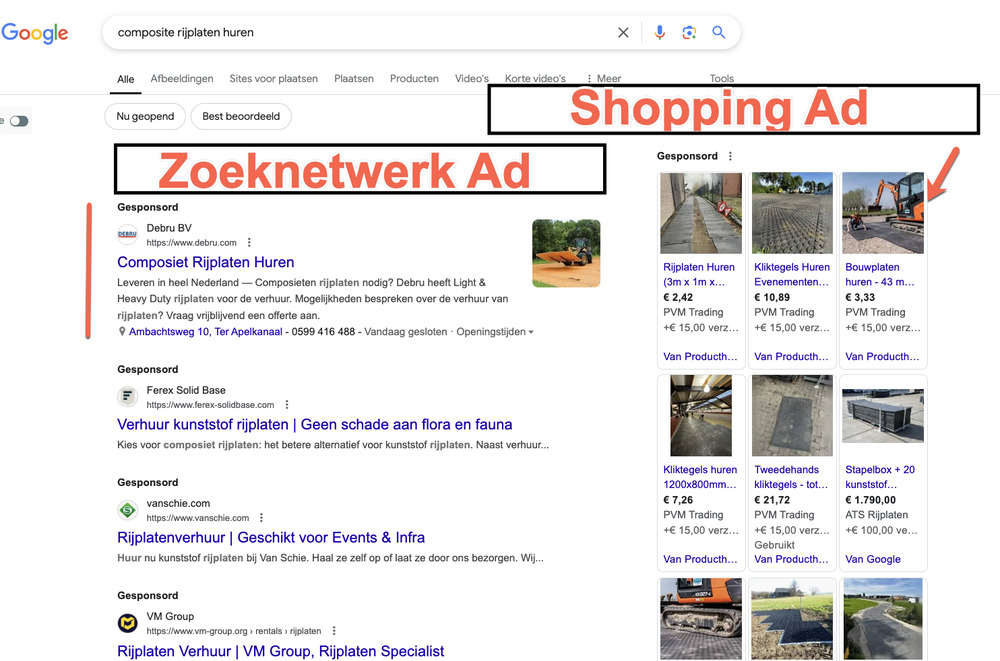
Task: Open Stapelbox + 20 kunststof product image
Action: coord(883,415)
